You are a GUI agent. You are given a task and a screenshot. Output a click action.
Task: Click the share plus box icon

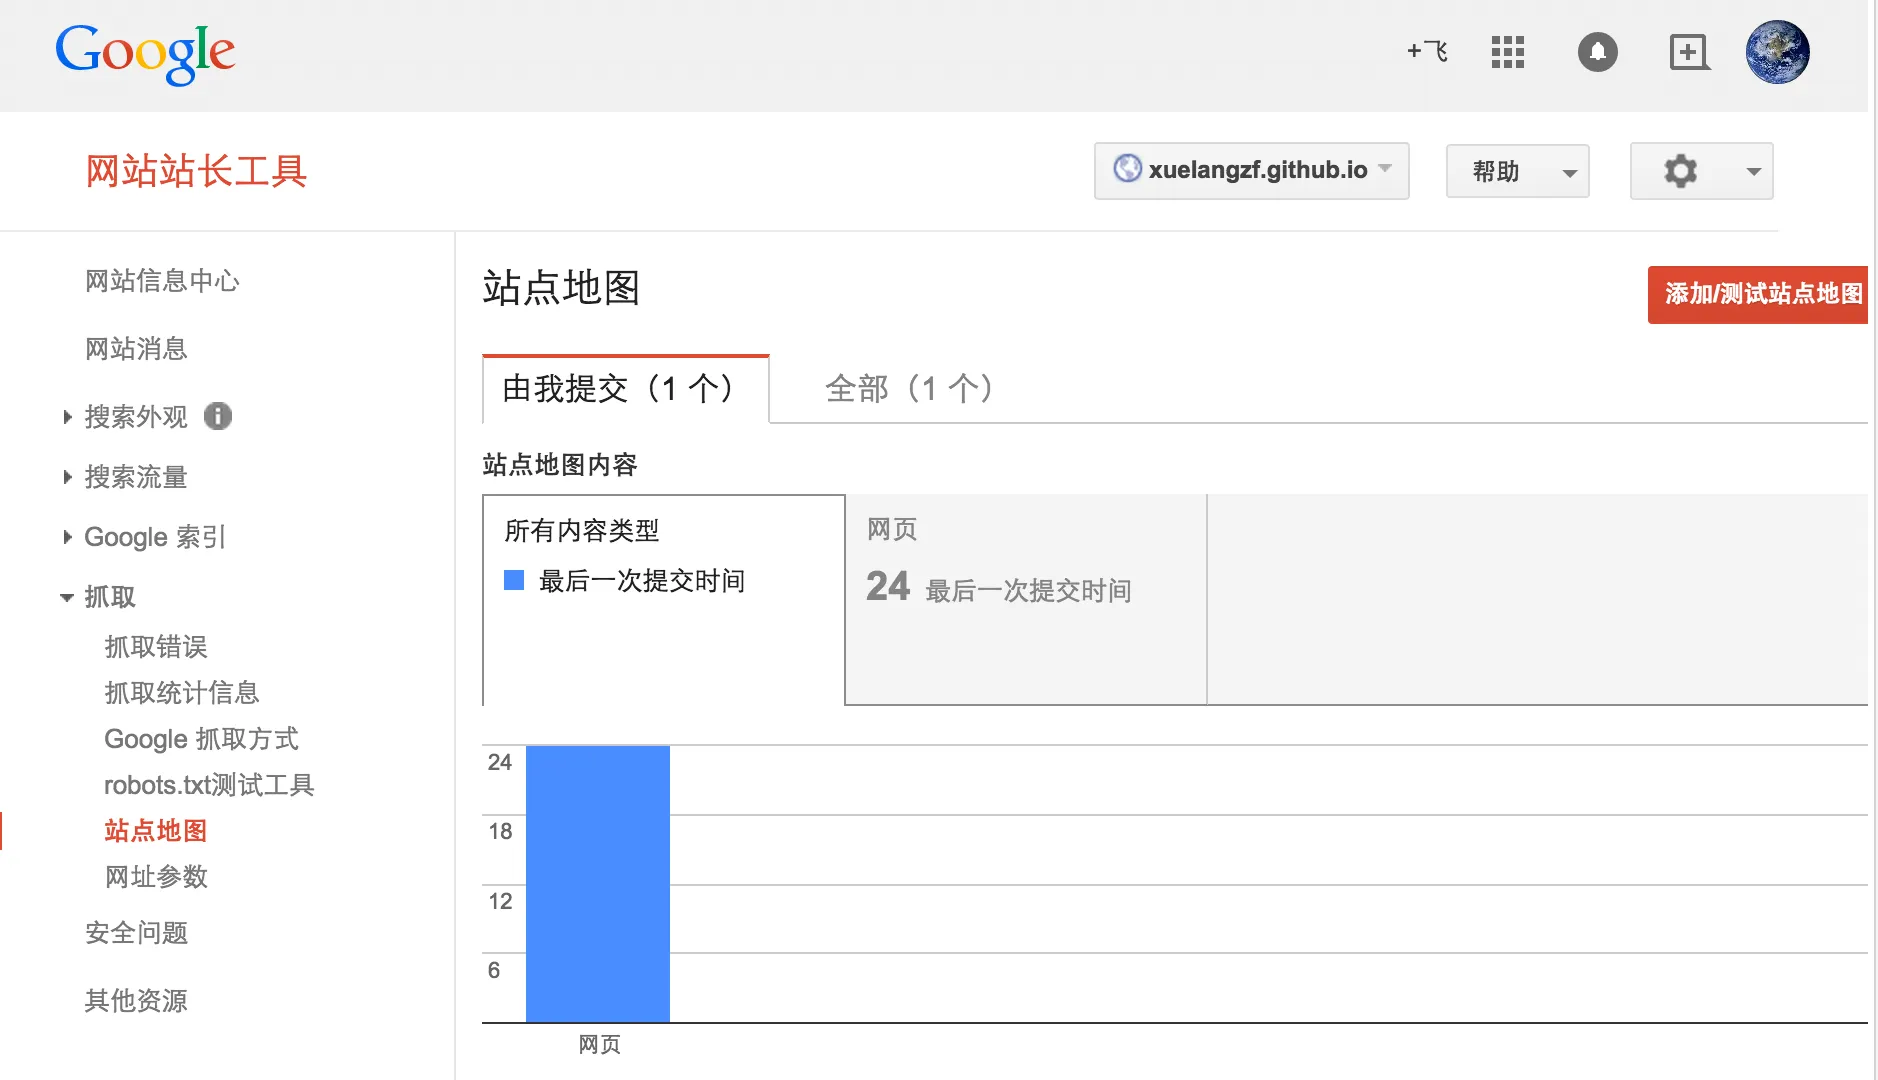pyautogui.click(x=1689, y=52)
